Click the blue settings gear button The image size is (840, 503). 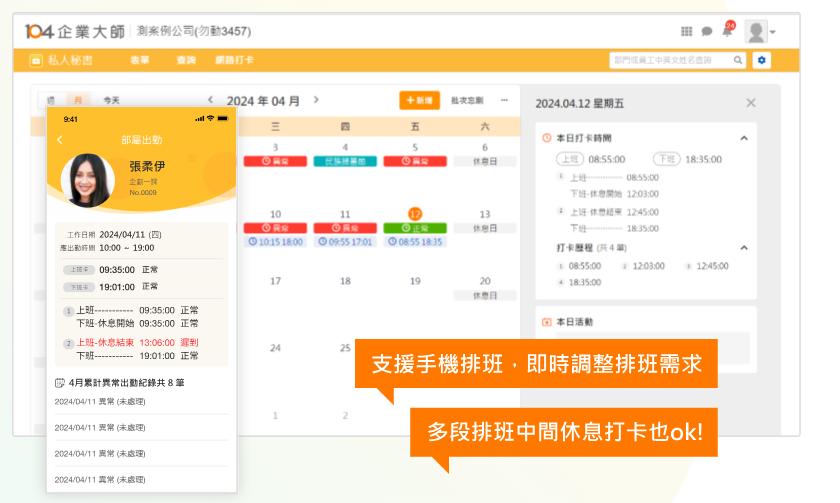tap(761, 61)
